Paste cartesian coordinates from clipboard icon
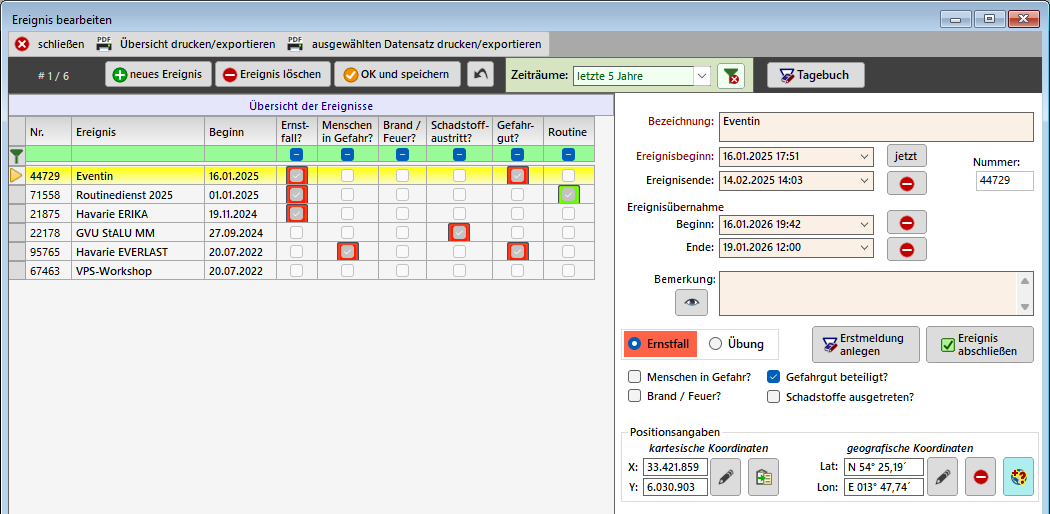Image resolution: width=1050 pixels, height=514 pixels. [763, 478]
